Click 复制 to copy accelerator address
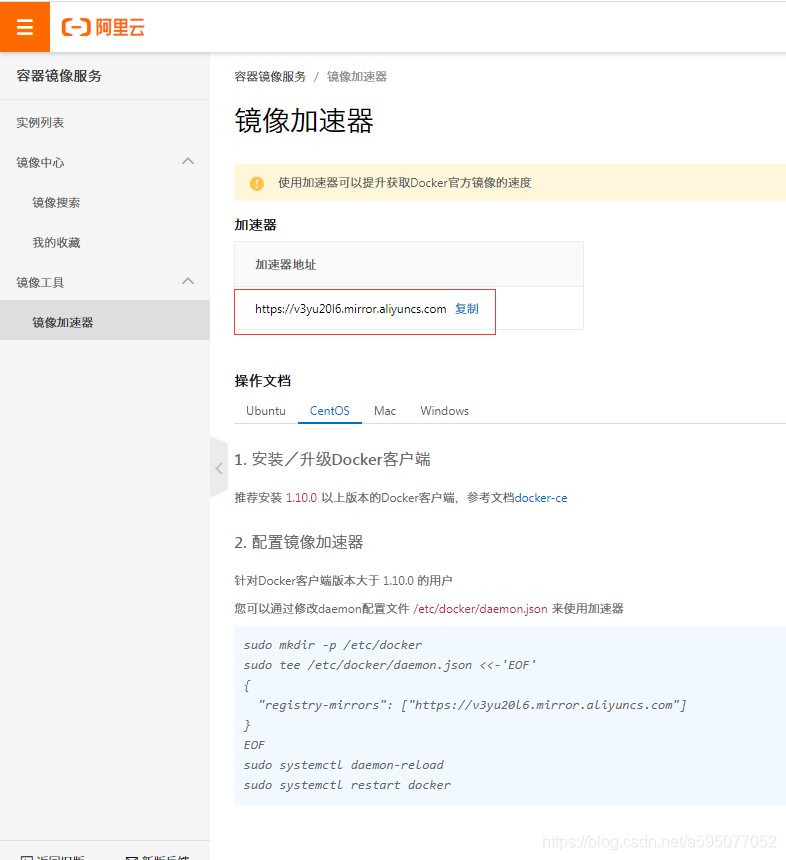 [x=467, y=309]
